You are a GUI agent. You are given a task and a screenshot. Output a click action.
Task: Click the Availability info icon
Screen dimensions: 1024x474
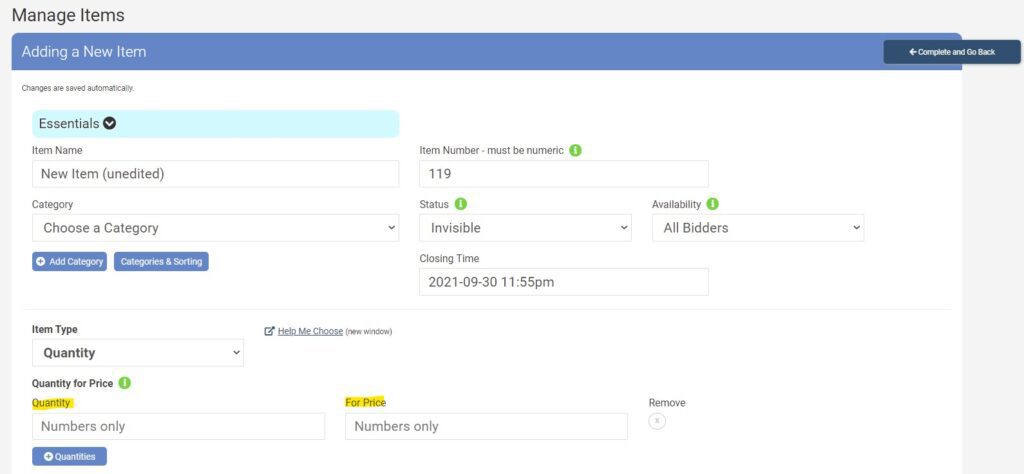click(x=713, y=204)
